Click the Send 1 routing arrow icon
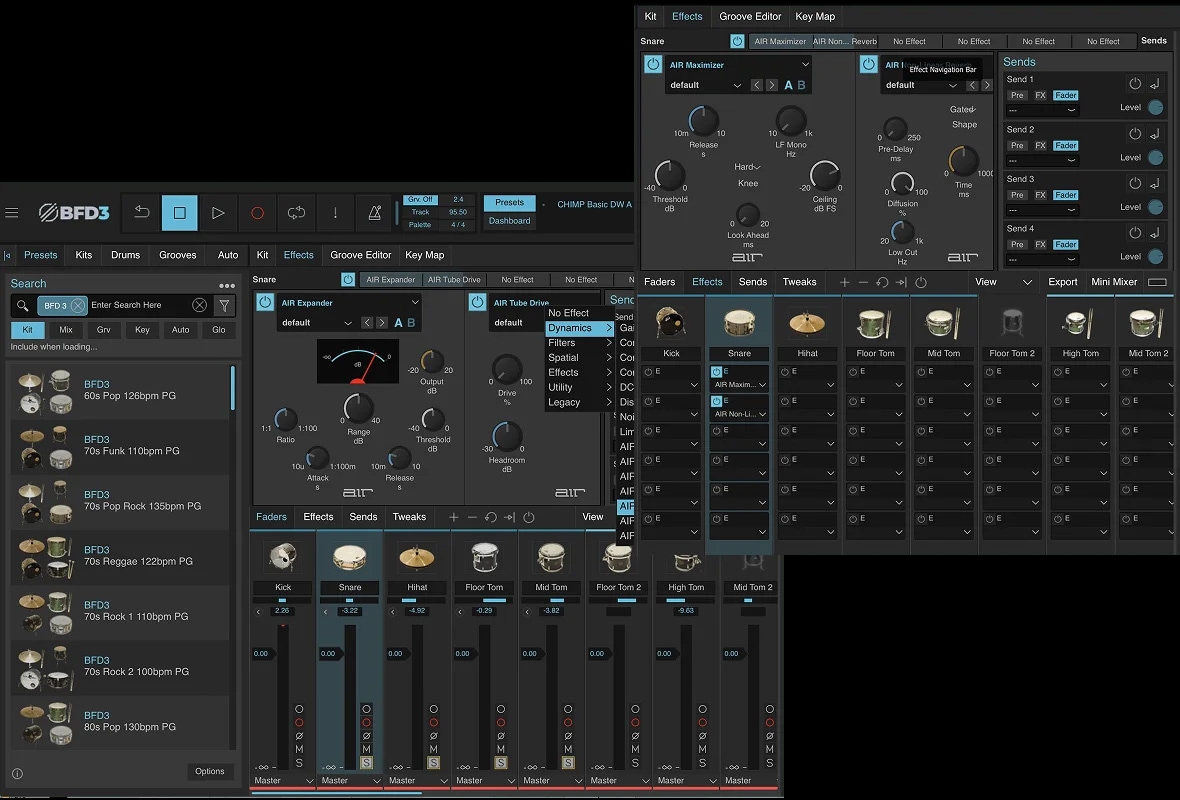 point(1154,84)
